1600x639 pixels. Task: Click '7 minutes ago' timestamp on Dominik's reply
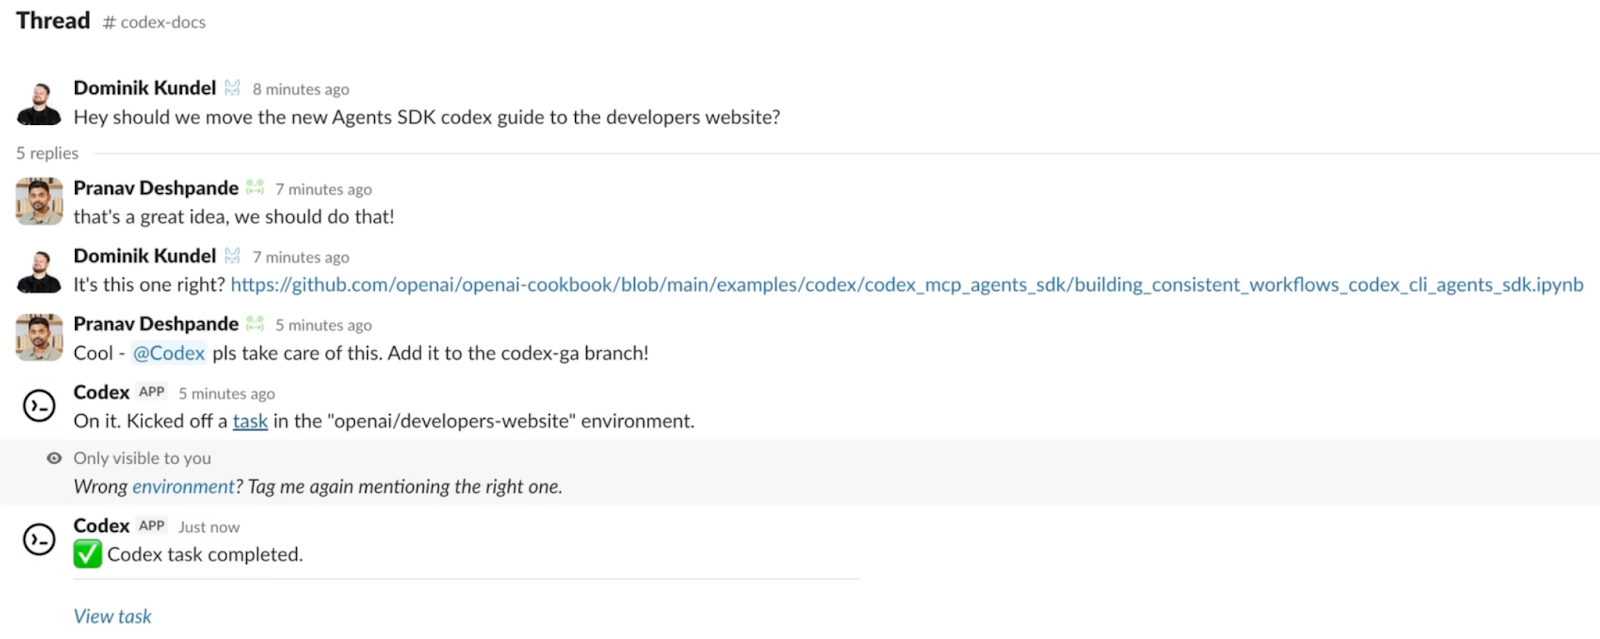pyautogui.click(x=301, y=257)
